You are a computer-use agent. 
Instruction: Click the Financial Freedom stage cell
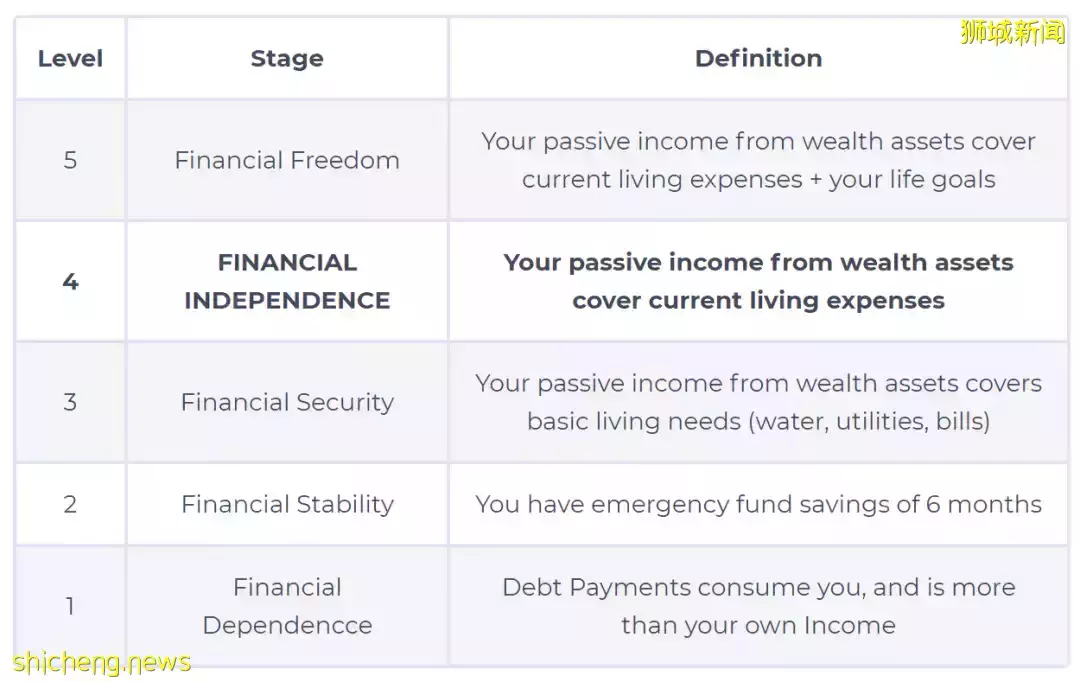tap(287, 160)
